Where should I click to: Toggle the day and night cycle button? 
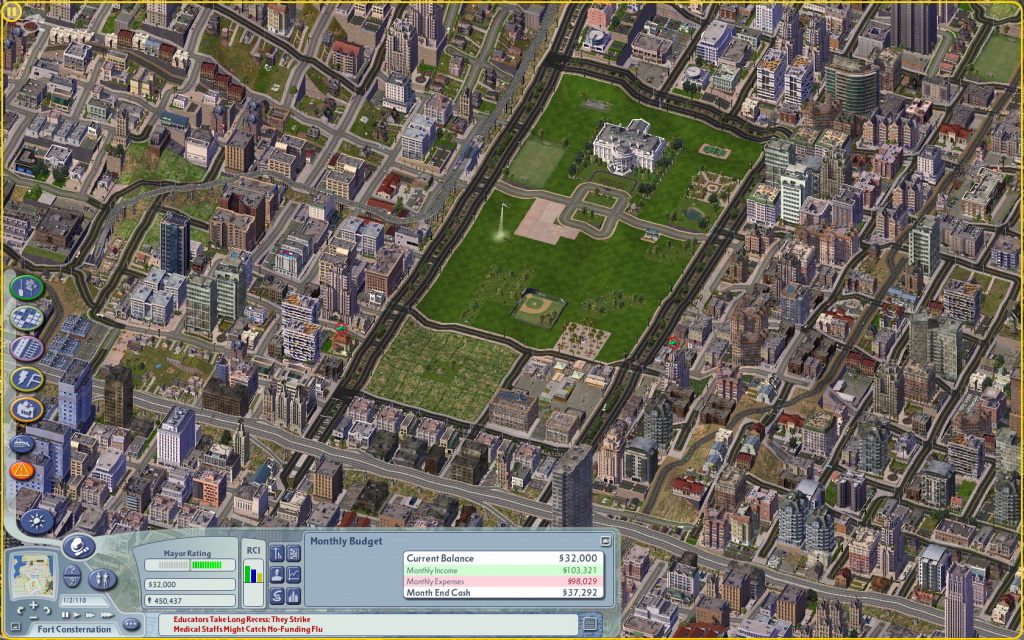coord(37,521)
